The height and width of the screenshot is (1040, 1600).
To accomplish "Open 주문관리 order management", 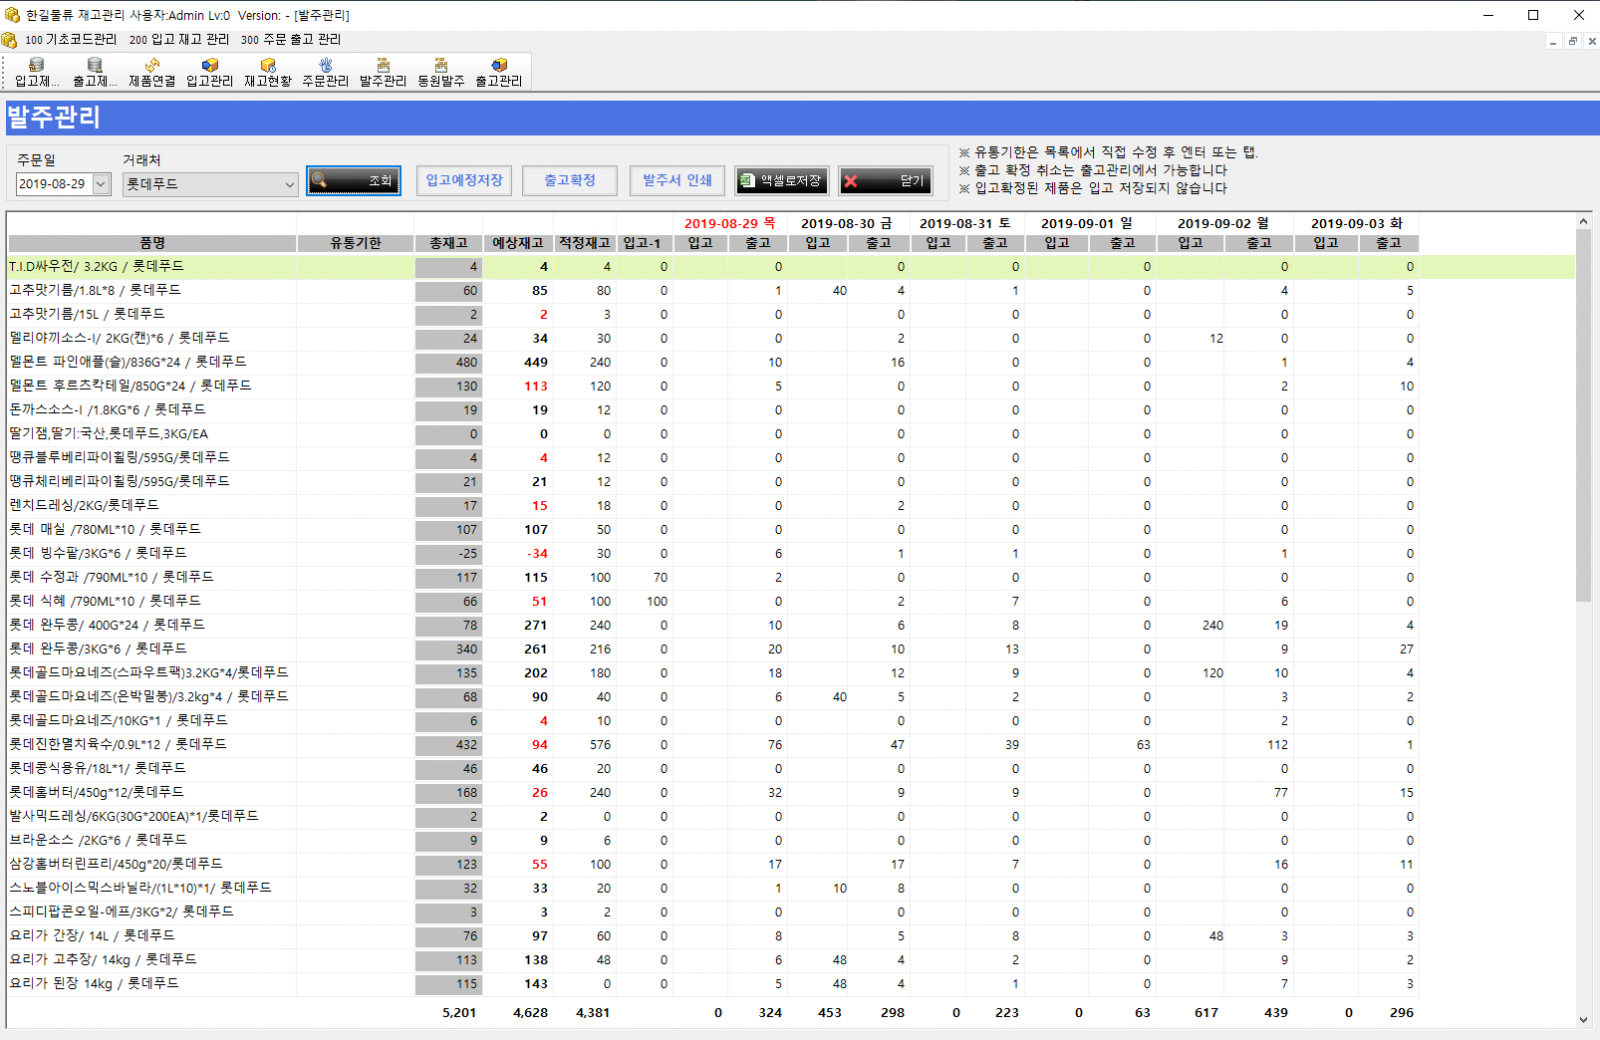I will point(325,72).
